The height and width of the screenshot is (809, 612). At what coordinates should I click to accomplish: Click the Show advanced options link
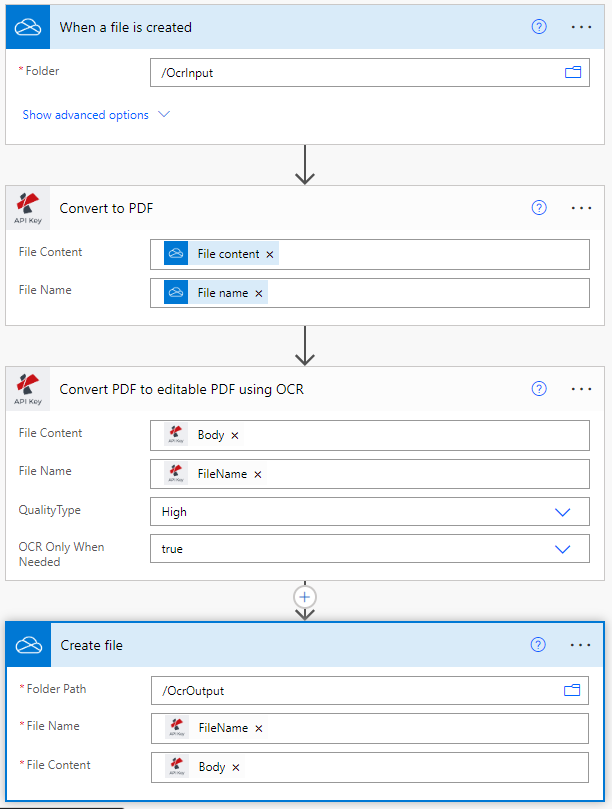(85, 115)
